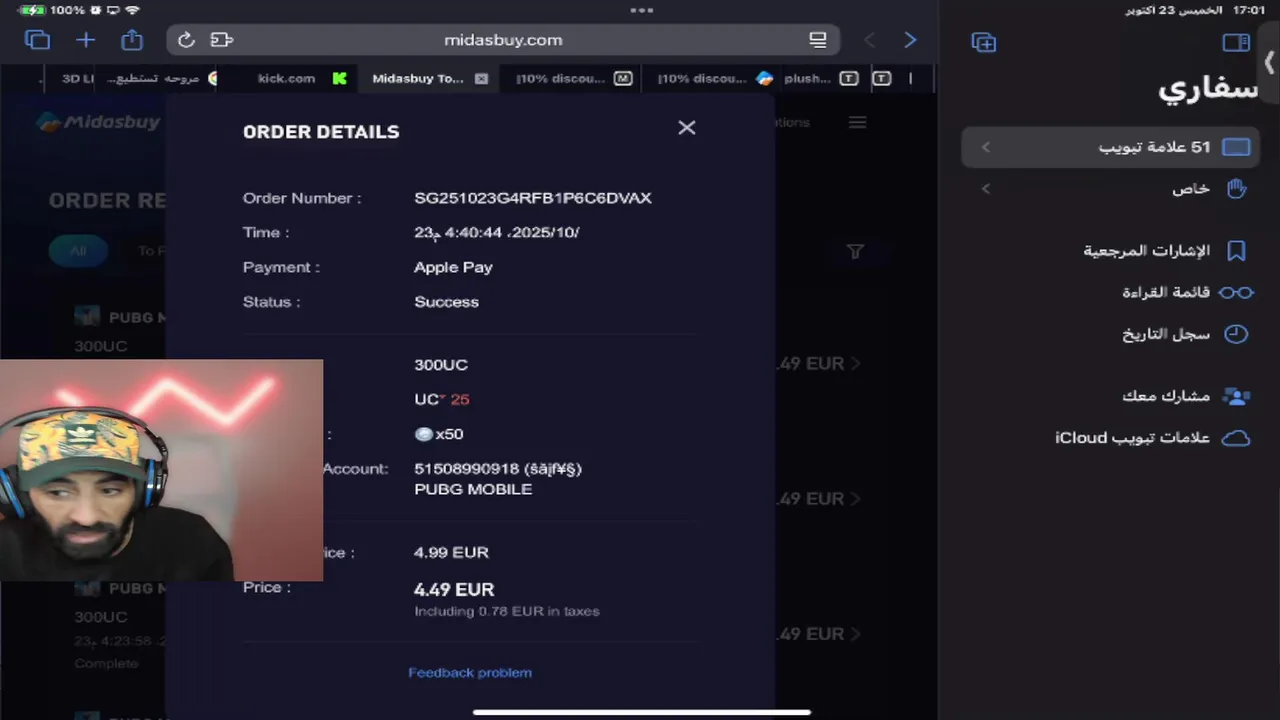Click the Success status text
The height and width of the screenshot is (720, 1280).
coord(446,301)
